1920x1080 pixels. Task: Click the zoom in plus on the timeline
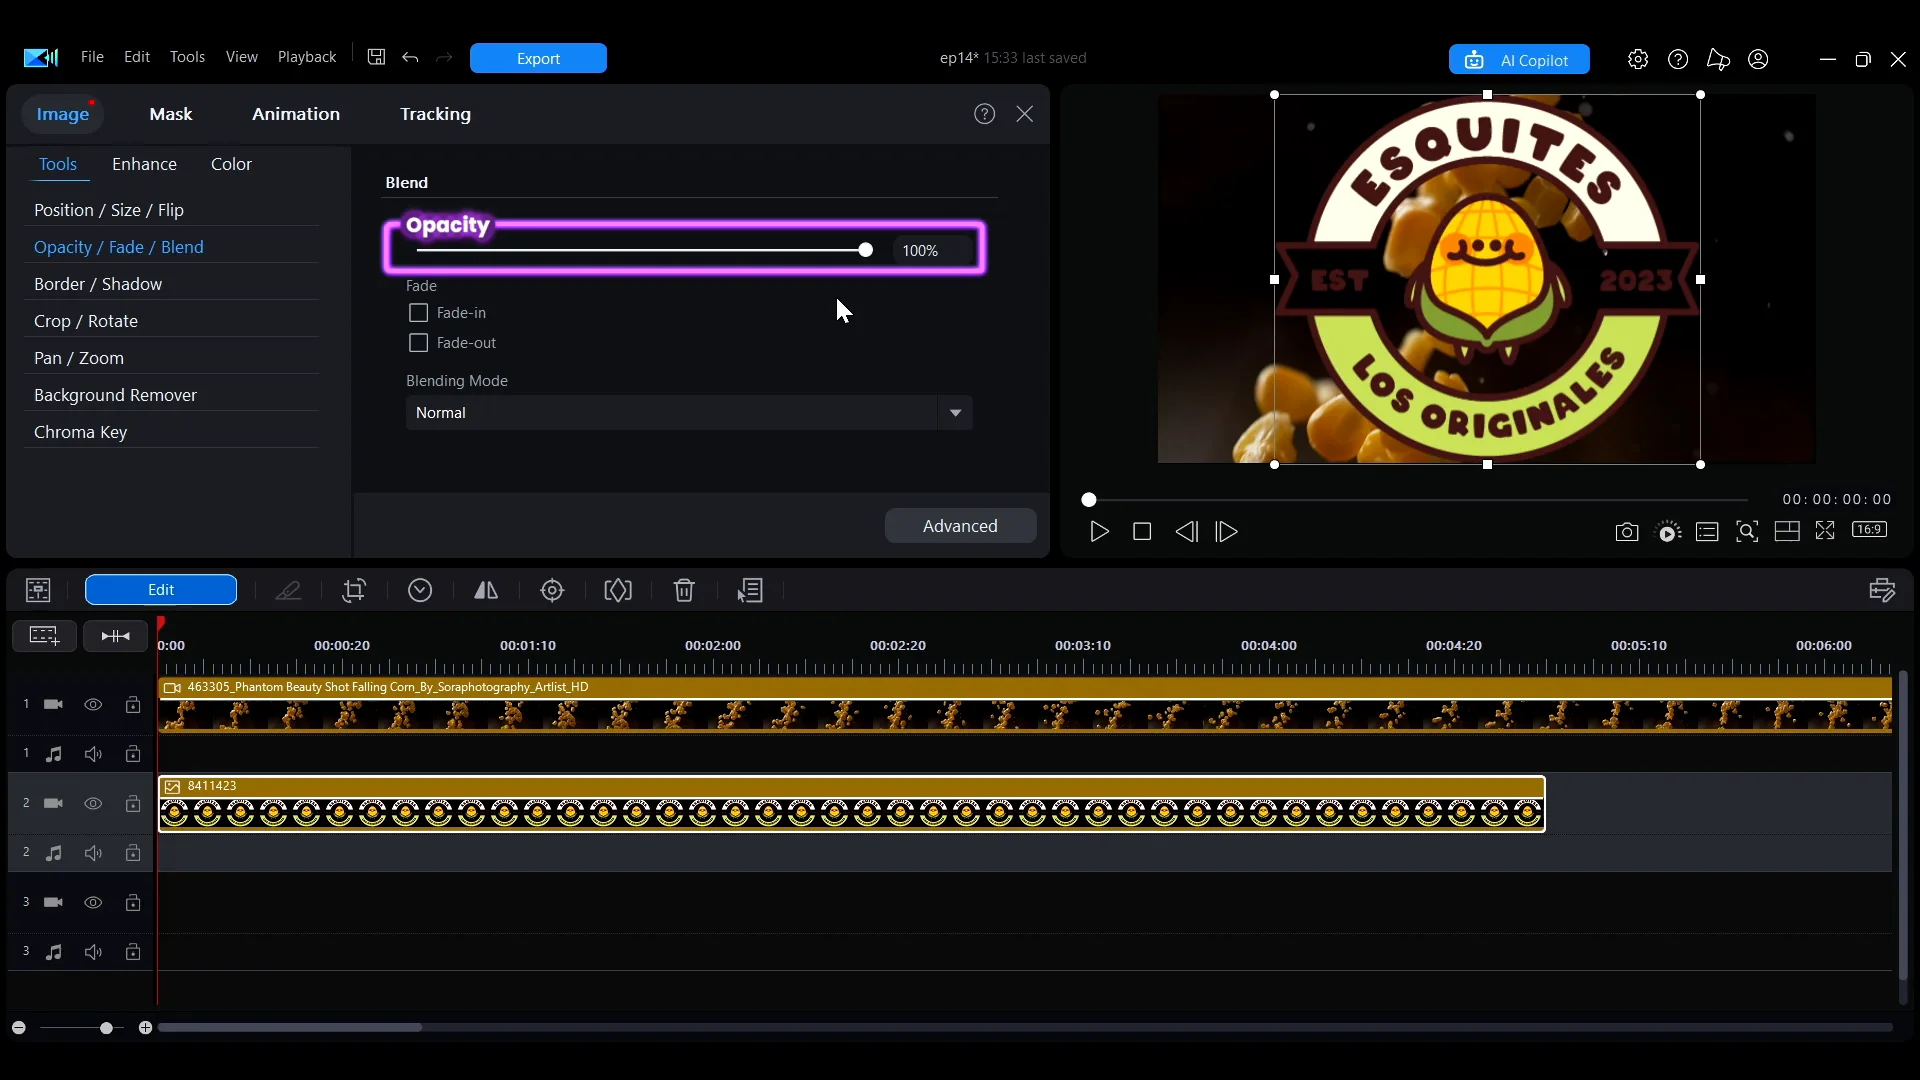pyautogui.click(x=145, y=1028)
